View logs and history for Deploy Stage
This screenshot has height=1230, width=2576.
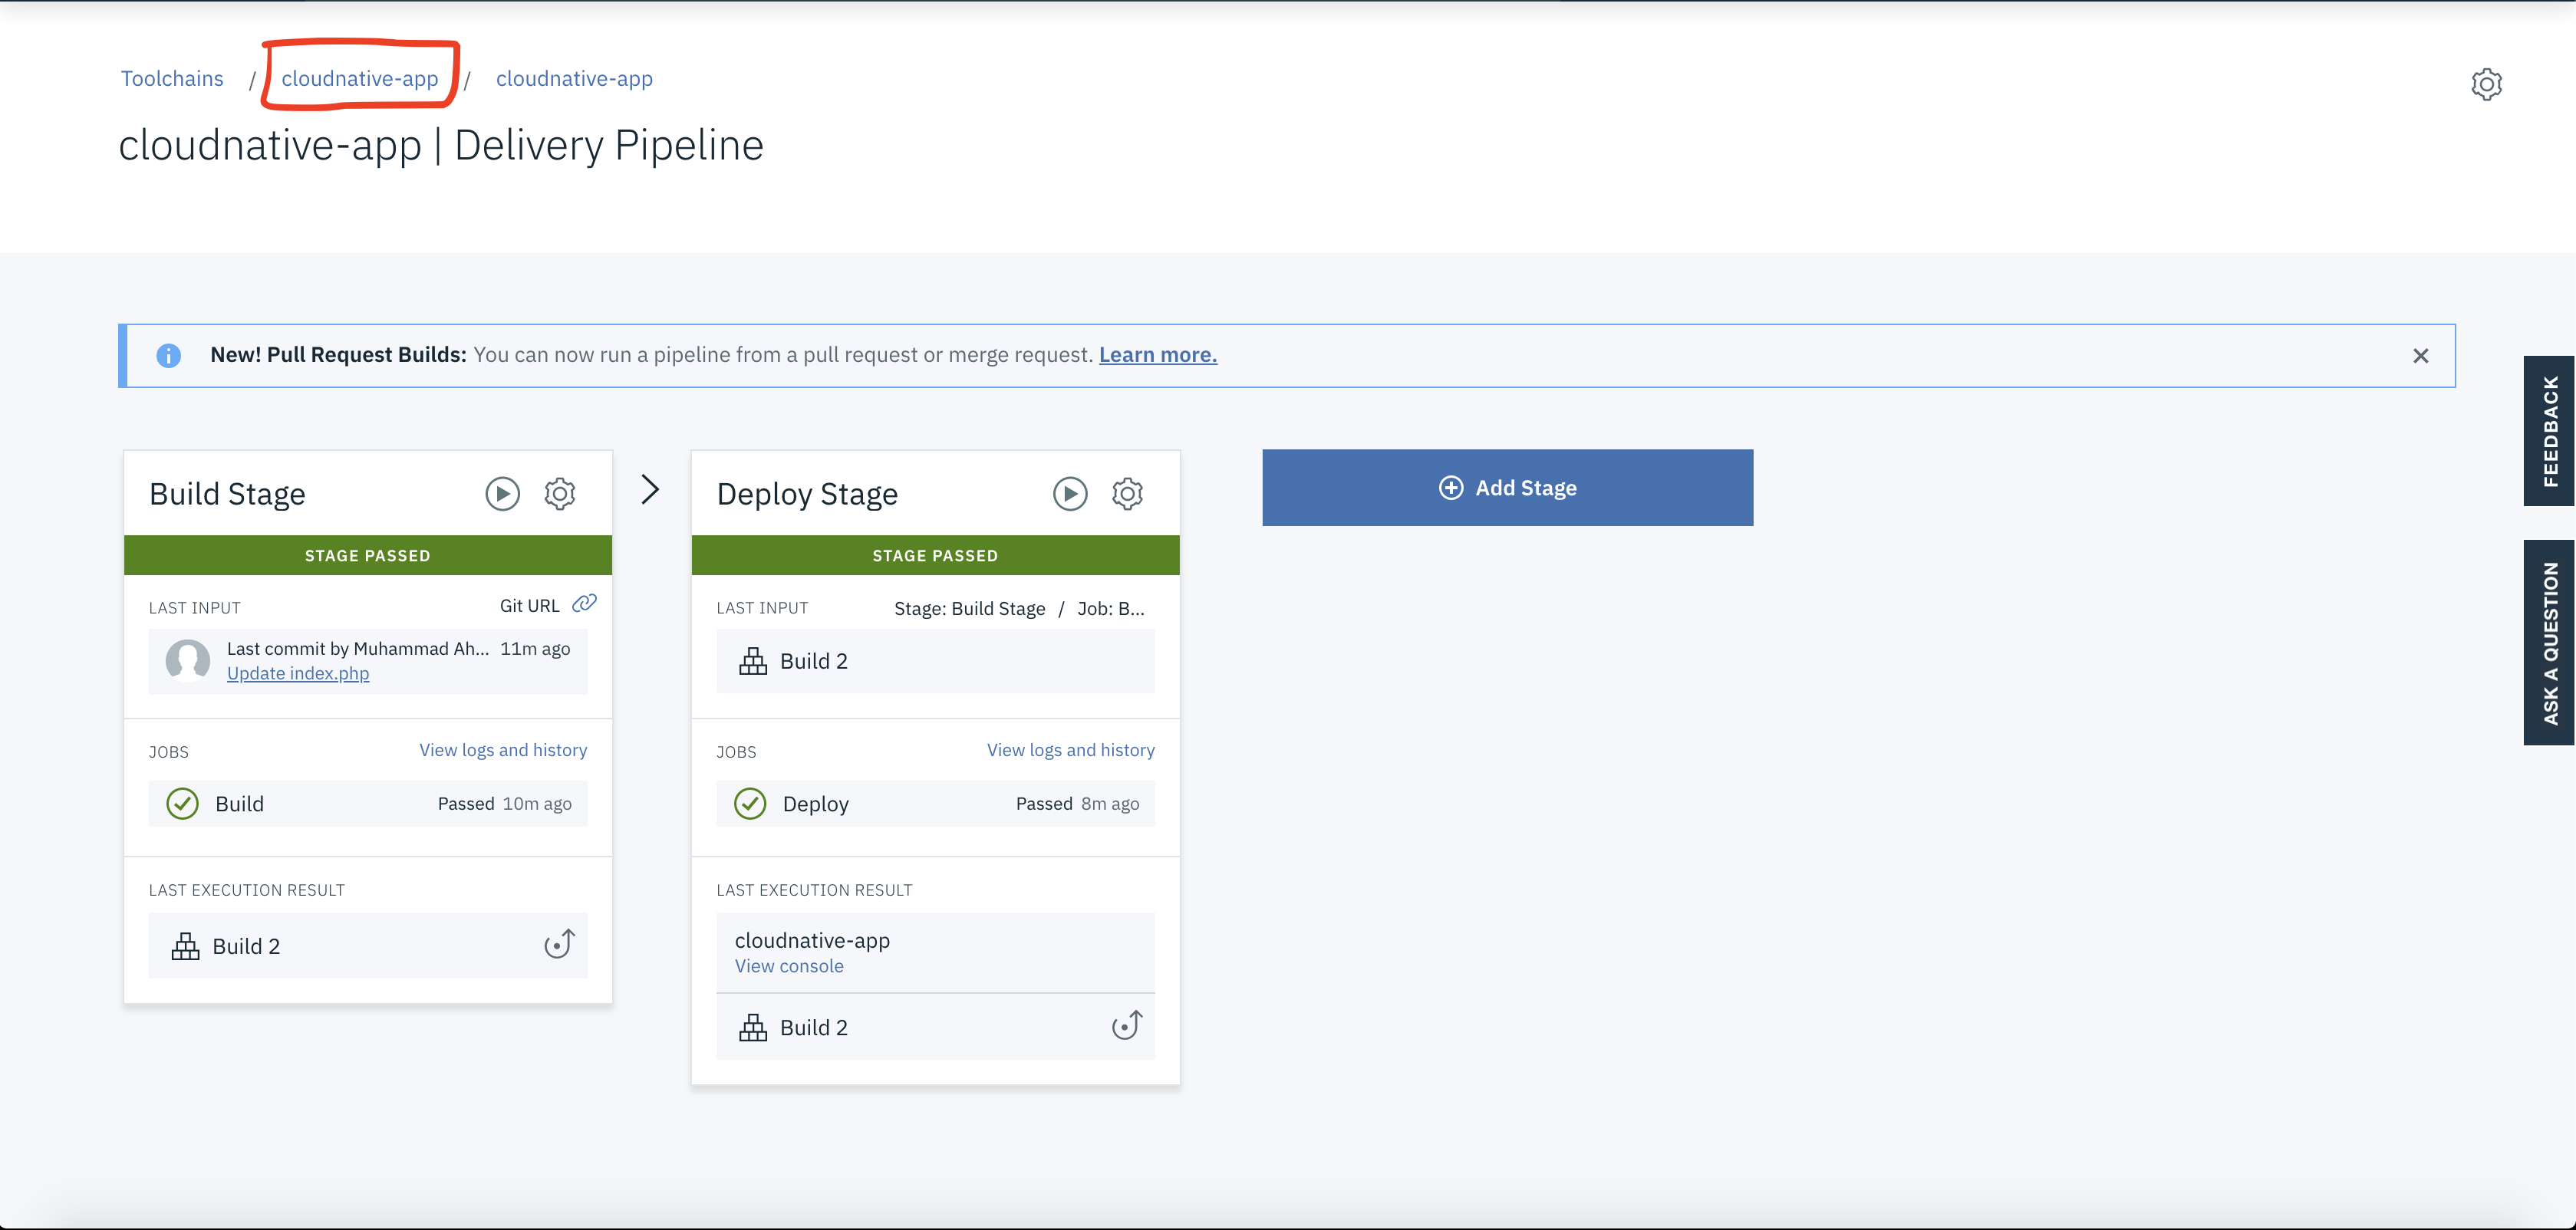coord(1070,750)
